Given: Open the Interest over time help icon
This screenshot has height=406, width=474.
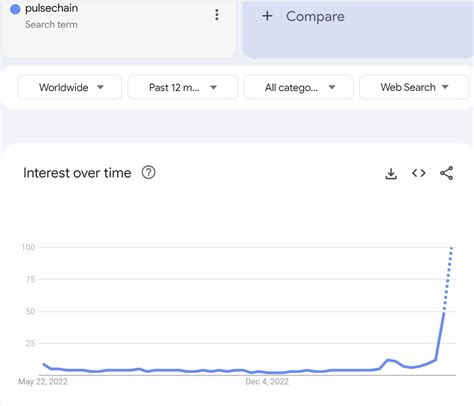Looking at the screenshot, I should [x=148, y=173].
